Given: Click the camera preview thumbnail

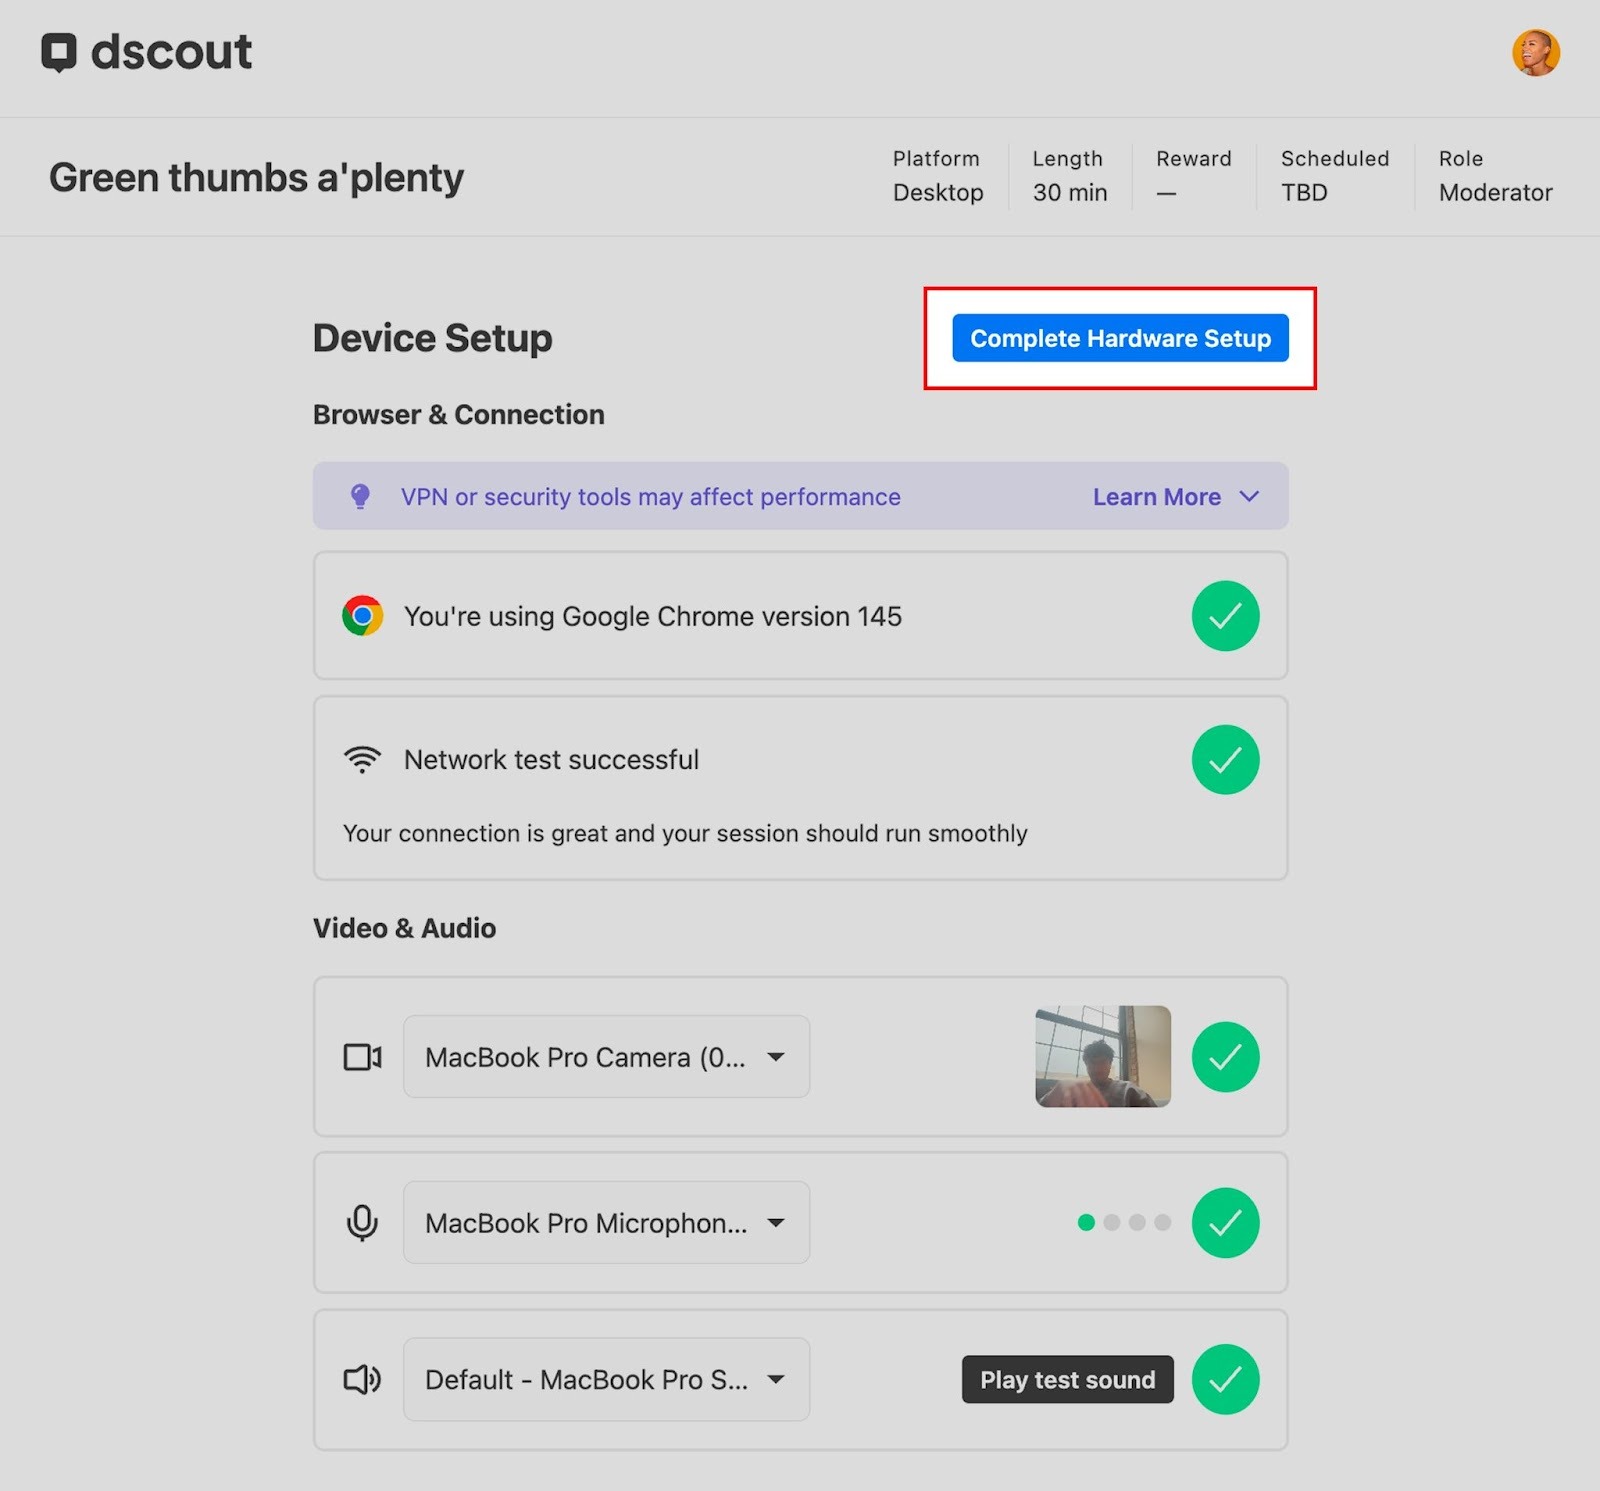Looking at the screenshot, I should coord(1102,1056).
